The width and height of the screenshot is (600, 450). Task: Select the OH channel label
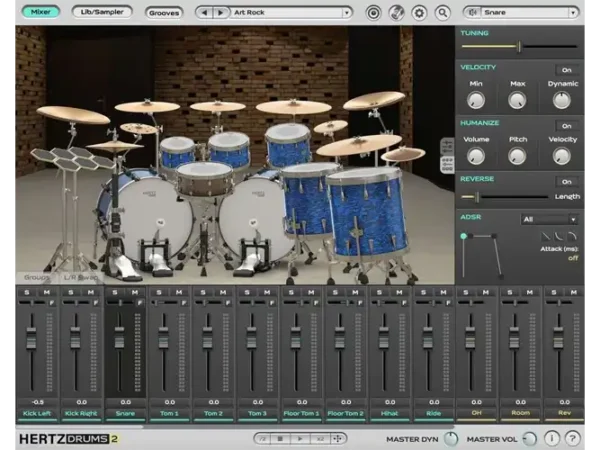point(477,413)
